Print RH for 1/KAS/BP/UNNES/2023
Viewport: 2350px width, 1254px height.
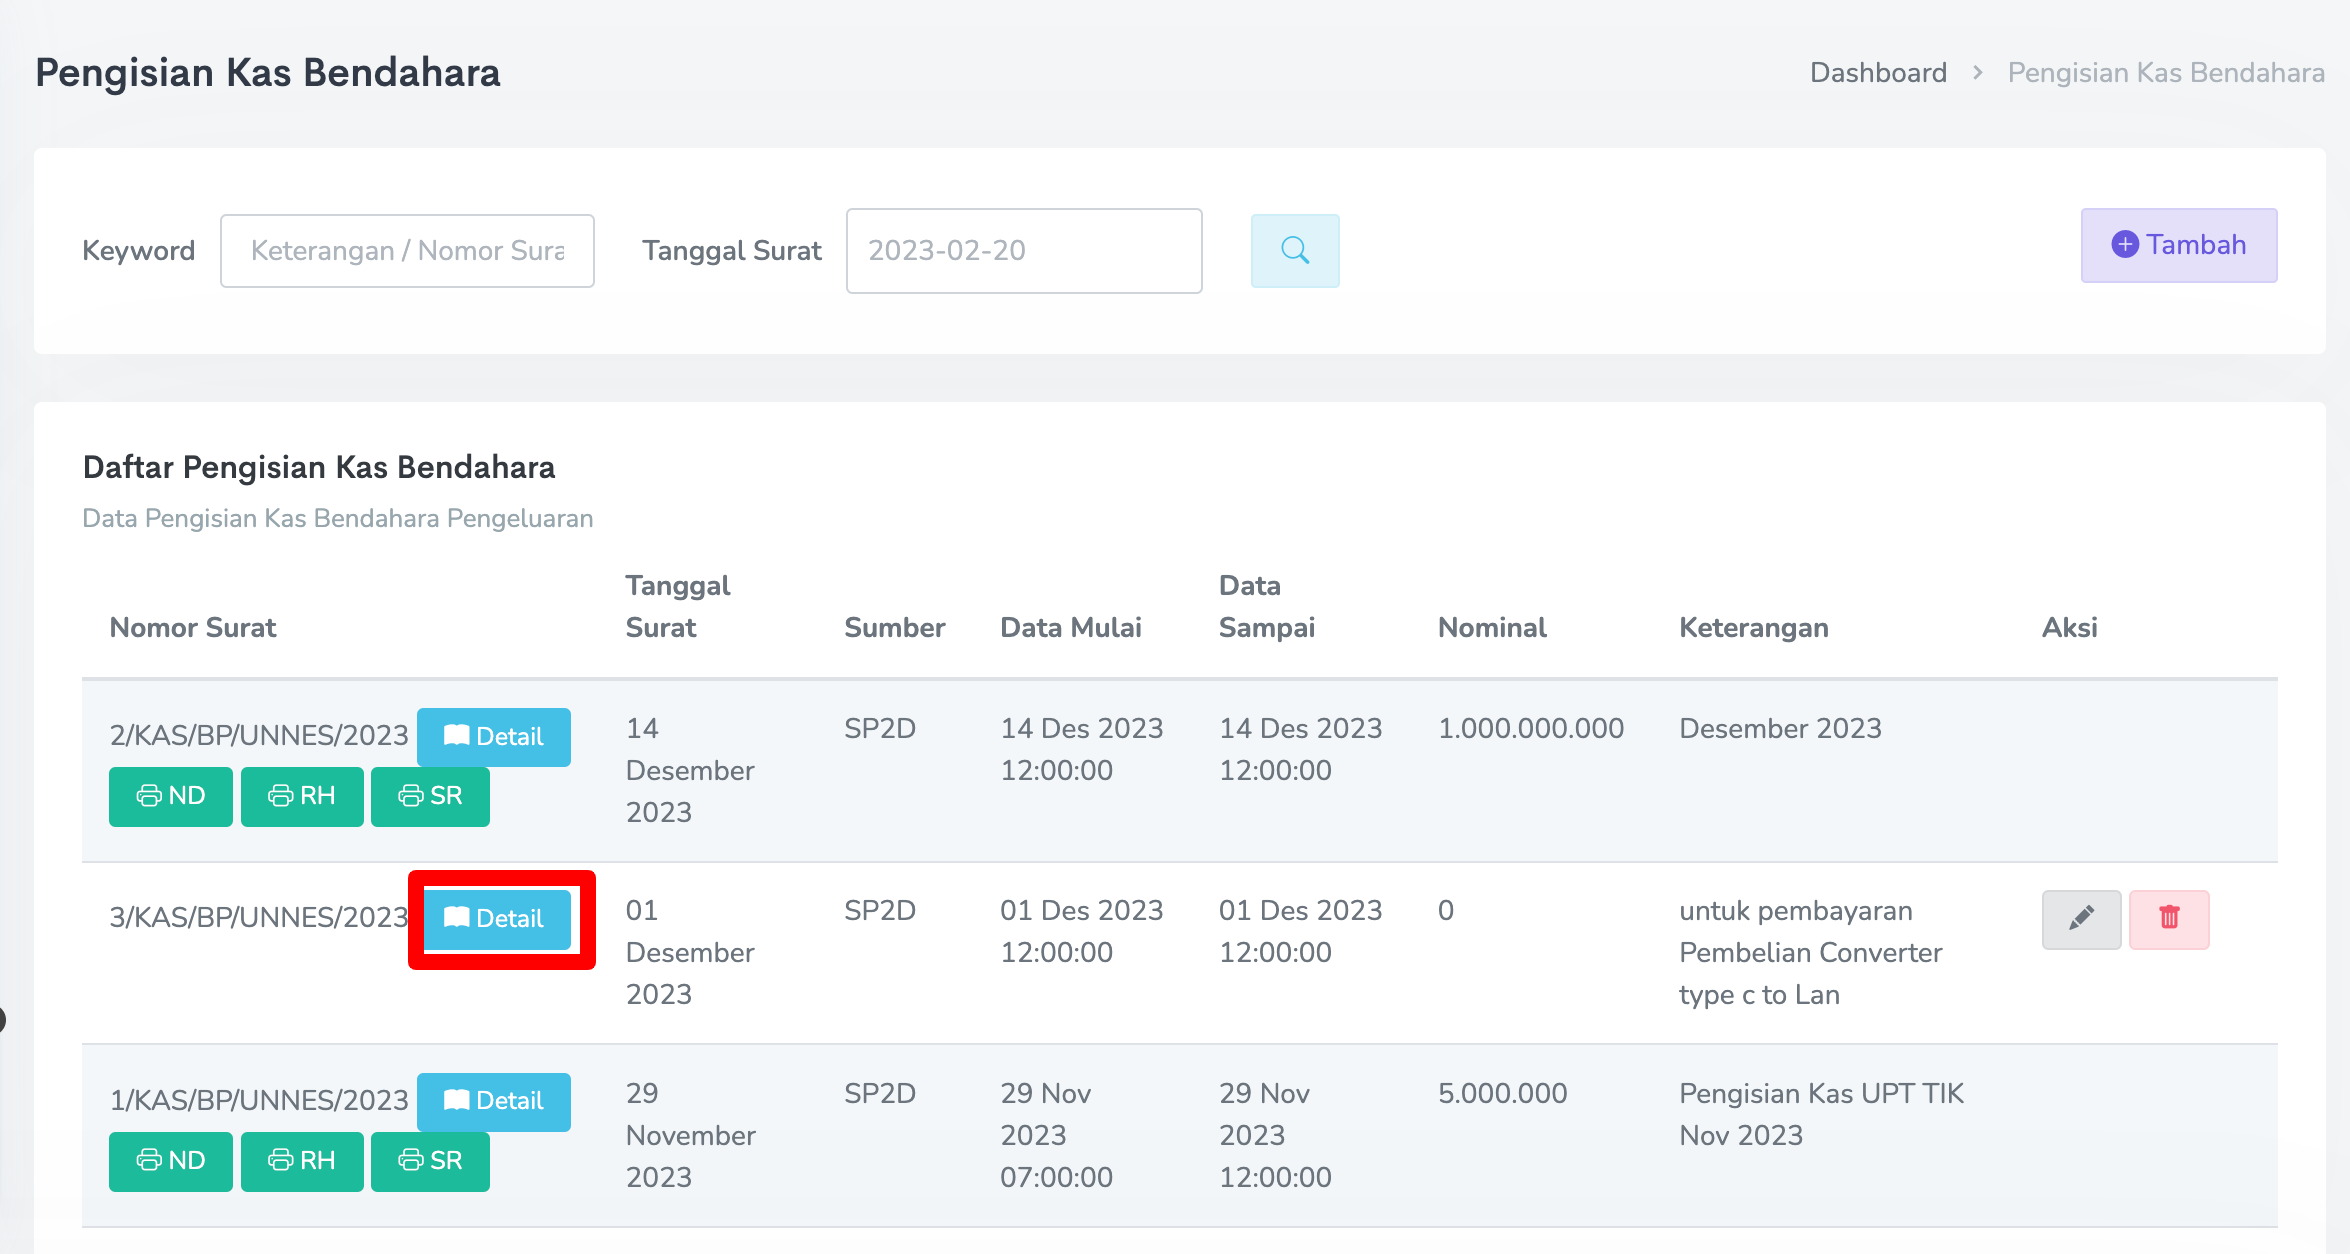tap(302, 1161)
